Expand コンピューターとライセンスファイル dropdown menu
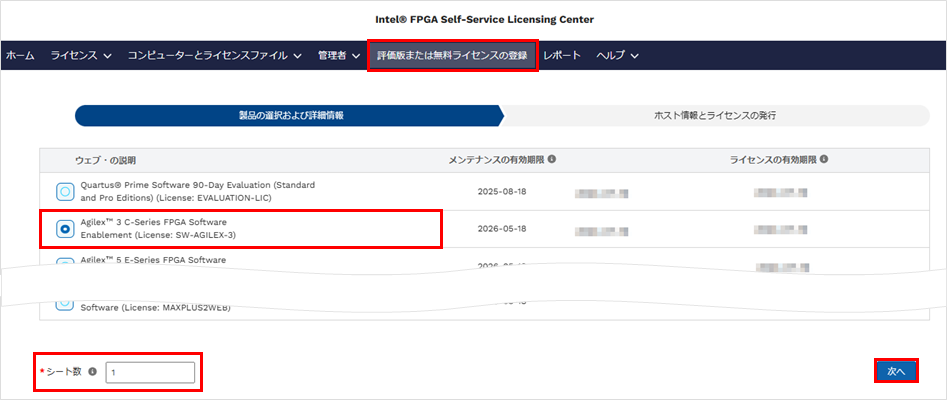 coord(214,56)
